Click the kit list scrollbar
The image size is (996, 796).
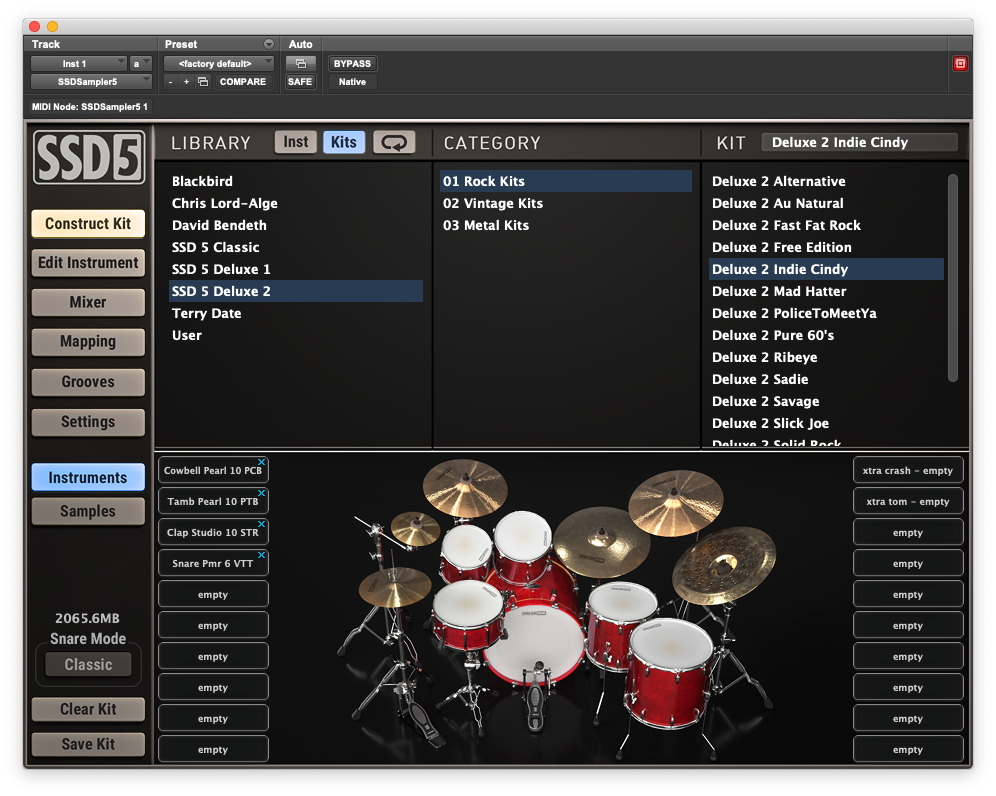click(952, 278)
